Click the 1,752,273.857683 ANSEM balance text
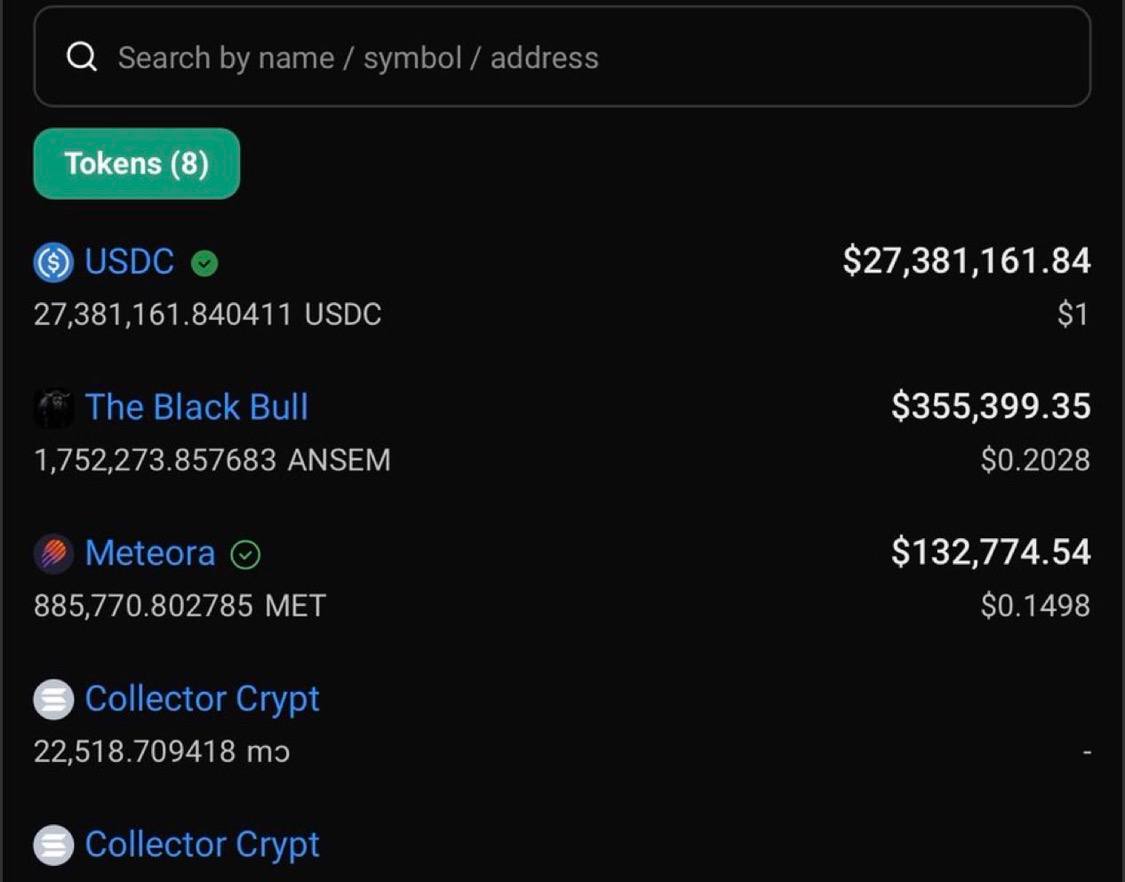 [212, 460]
